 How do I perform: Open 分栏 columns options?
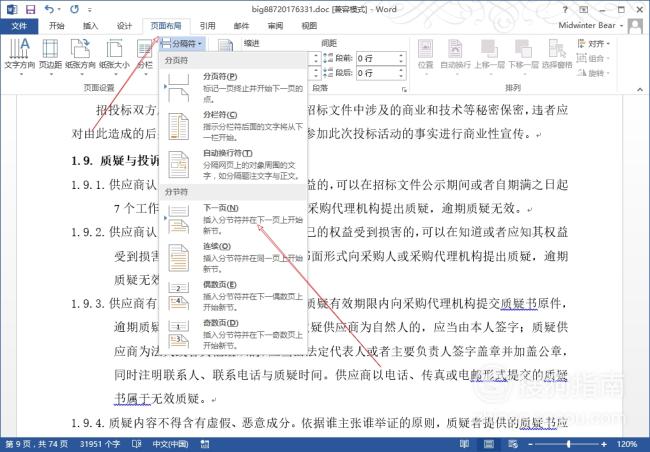[x=145, y=57]
